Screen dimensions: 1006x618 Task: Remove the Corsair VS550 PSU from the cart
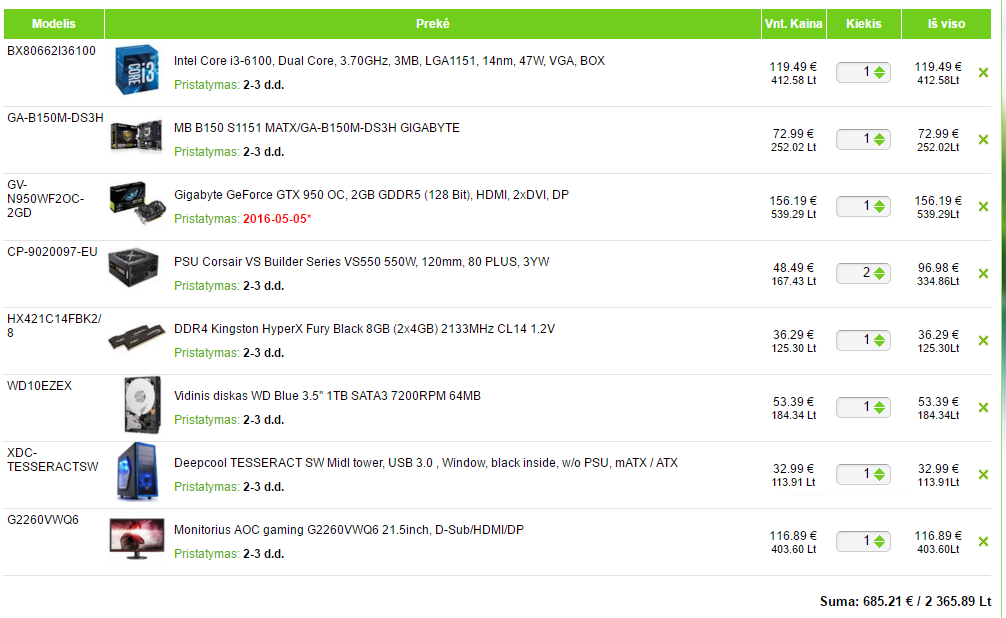983,274
